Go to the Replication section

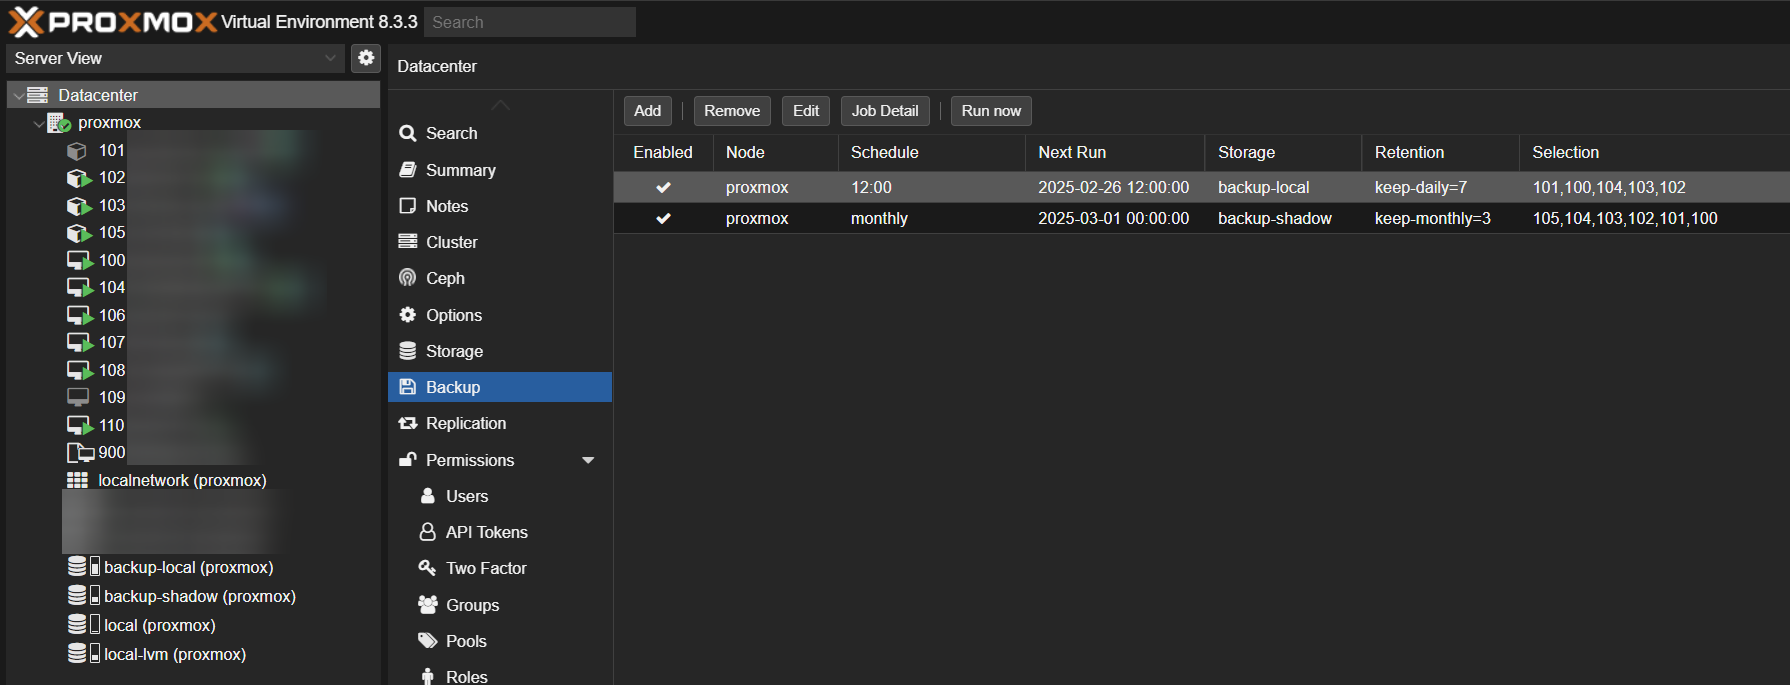tap(465, 423)
